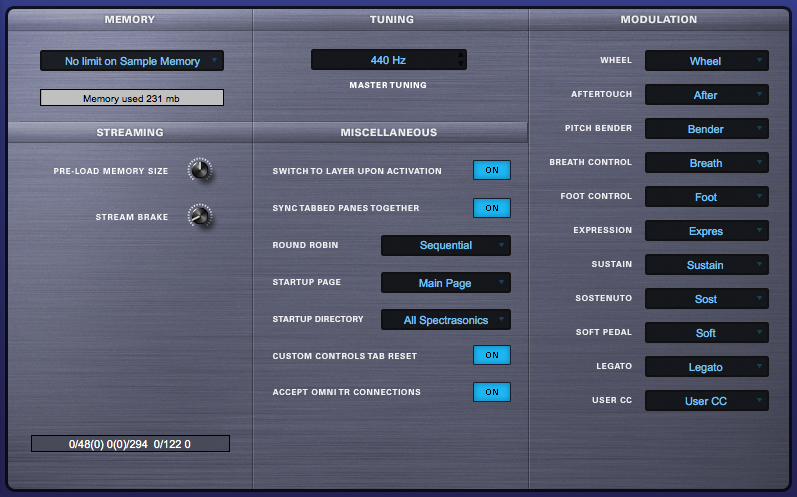Click the MEMORY section header
Image resolution: width=797 pixels, height=497 pixels.
pyautogui.click(x=130, y=19)
